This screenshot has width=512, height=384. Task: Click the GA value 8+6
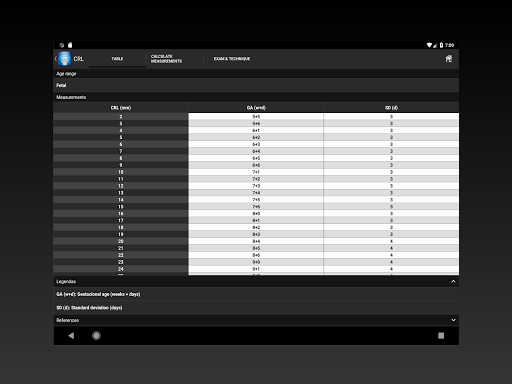pos(256,255)
